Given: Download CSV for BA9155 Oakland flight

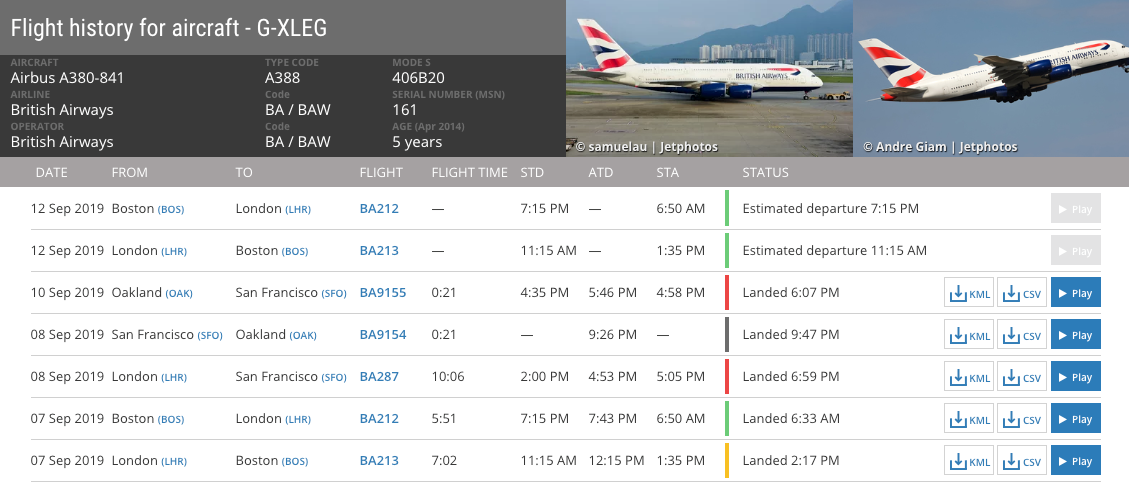Looking at the screenshot, I should point(1022,293).
